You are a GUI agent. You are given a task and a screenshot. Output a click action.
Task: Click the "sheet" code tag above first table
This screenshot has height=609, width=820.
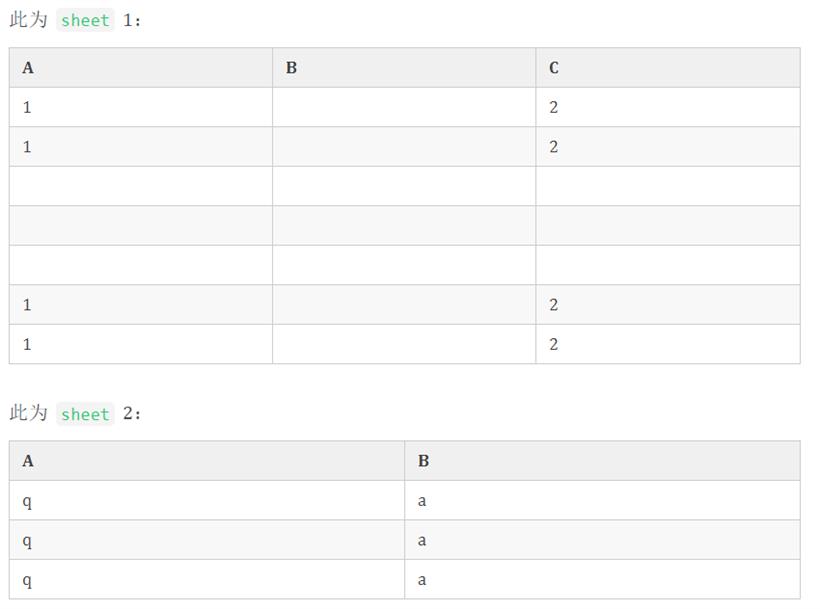pos(85,20)
